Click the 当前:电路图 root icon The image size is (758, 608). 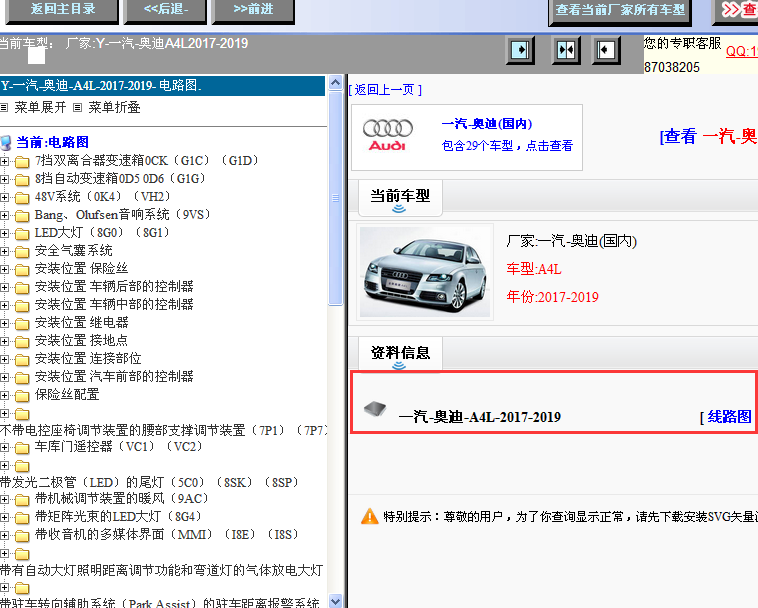pos(6,143)
